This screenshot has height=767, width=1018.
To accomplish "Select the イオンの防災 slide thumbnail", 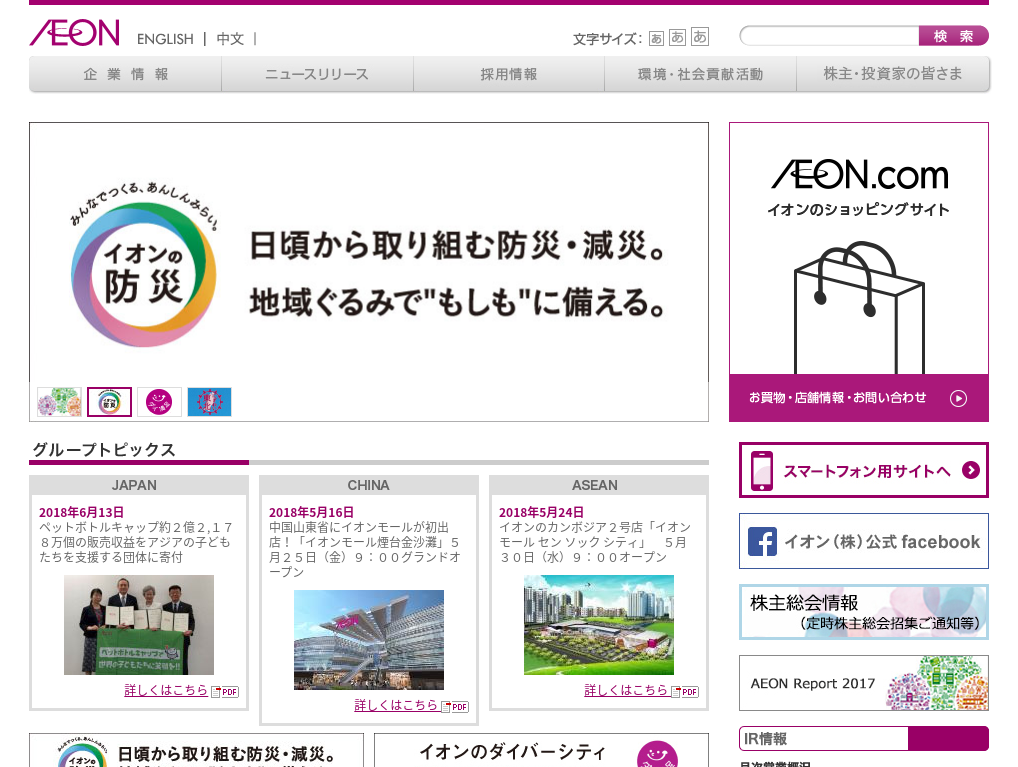I will pos(109,401).
